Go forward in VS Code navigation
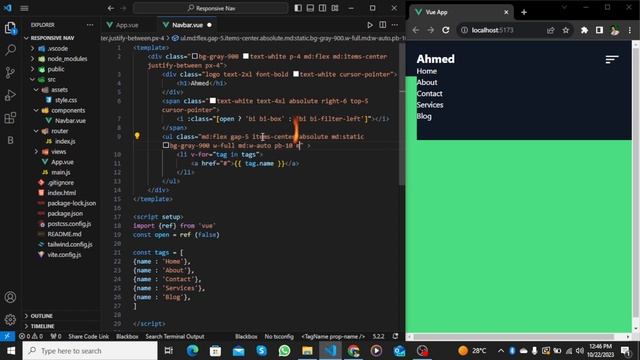 (x=123, y=8)
